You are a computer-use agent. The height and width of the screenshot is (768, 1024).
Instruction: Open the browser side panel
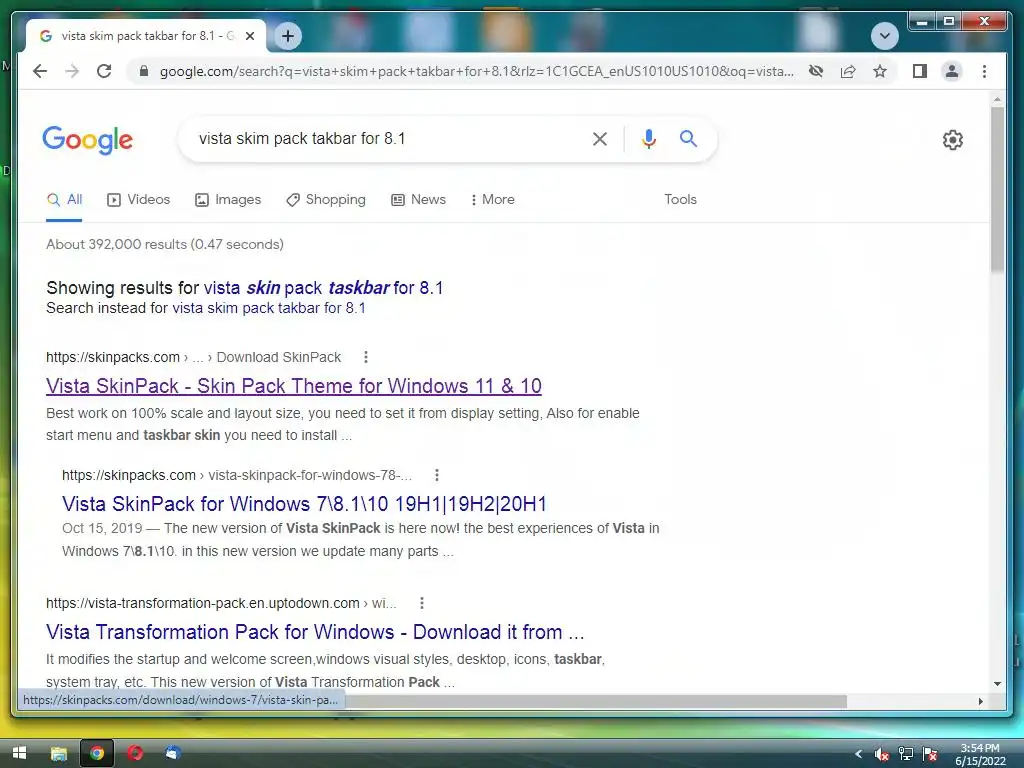(920, 71)
